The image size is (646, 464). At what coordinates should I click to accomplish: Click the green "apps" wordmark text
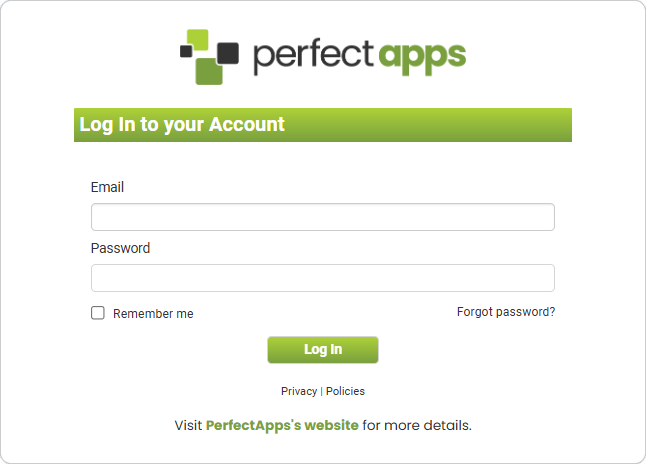pos(422,55)
